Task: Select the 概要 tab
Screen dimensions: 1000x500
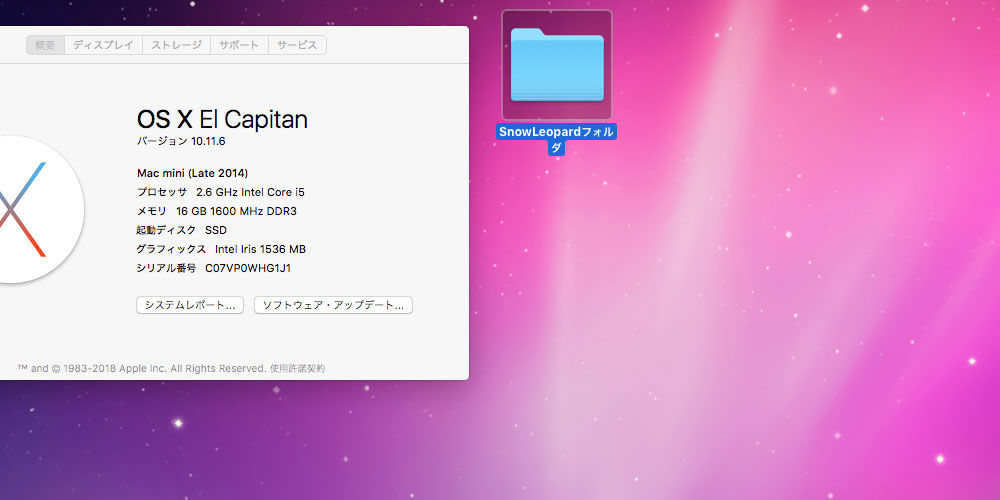Action: [x=45, y=45]
